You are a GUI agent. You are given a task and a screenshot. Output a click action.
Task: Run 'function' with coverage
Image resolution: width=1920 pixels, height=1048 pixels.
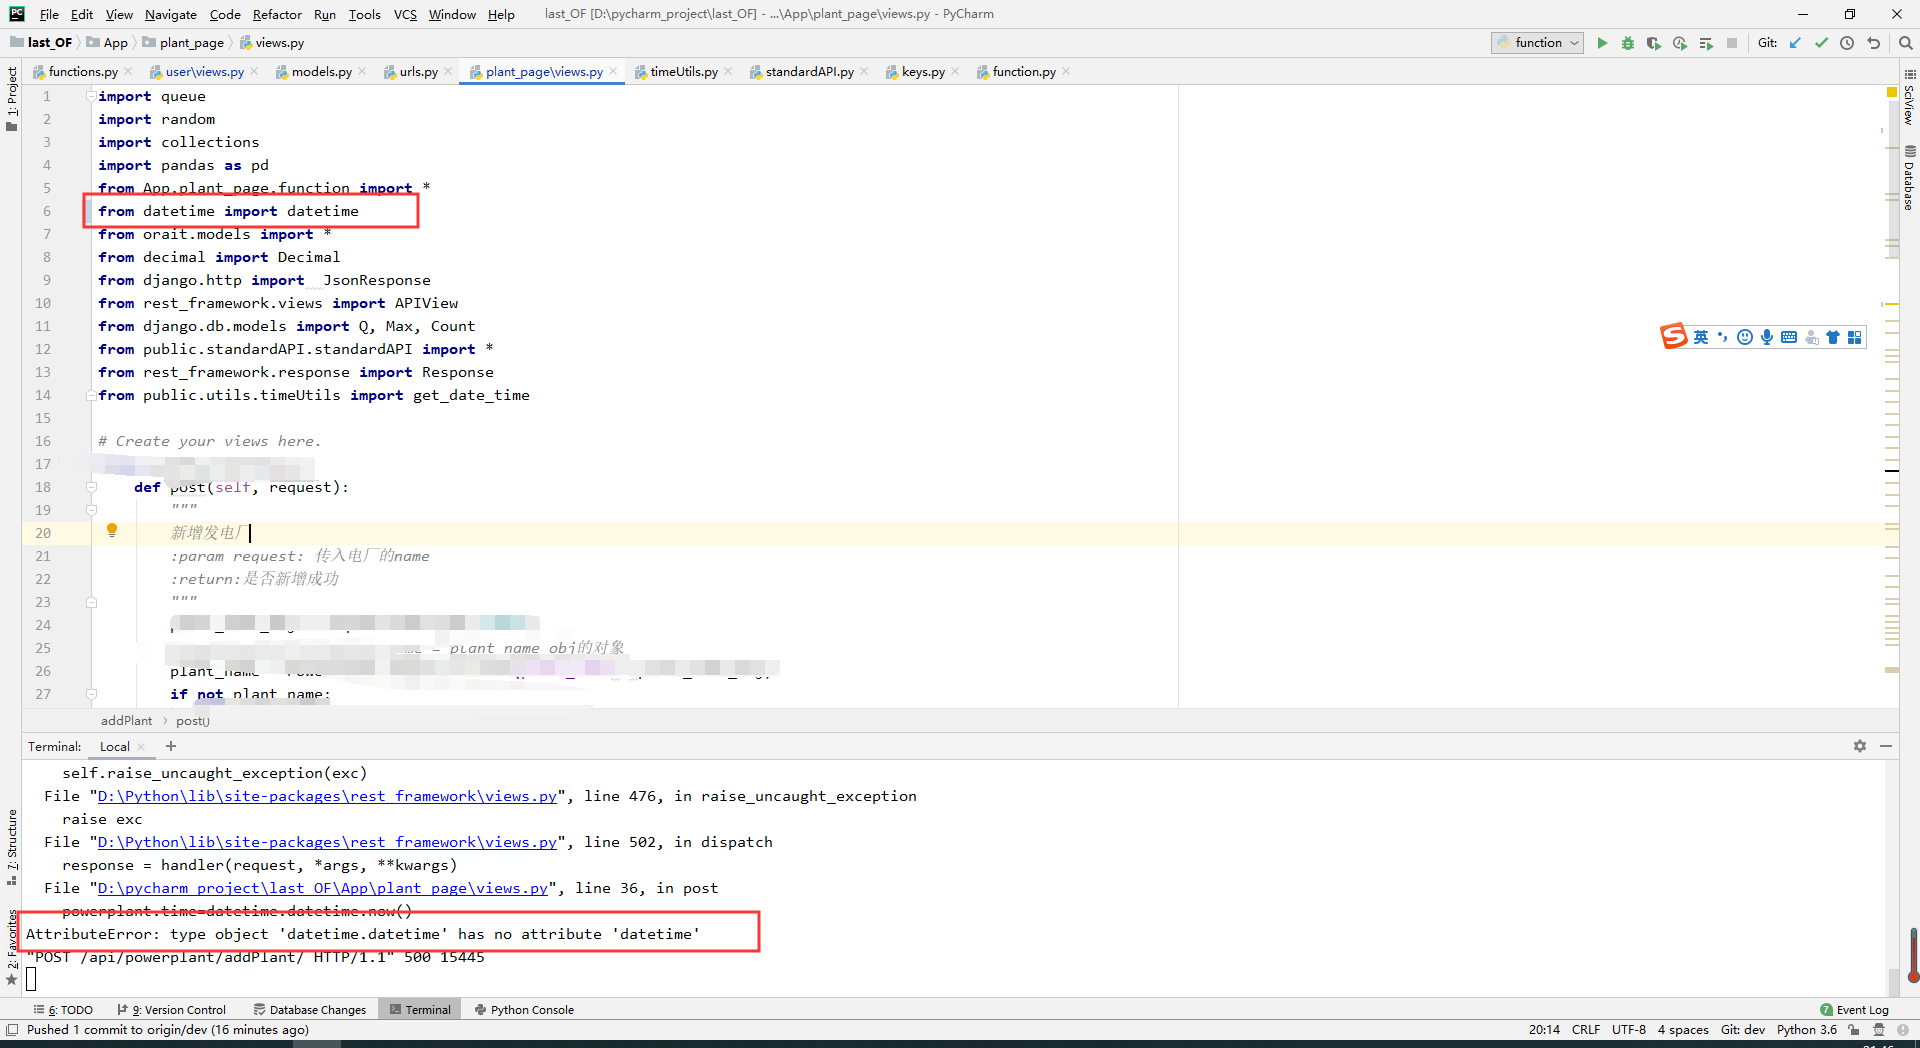tap(1654, 43)
